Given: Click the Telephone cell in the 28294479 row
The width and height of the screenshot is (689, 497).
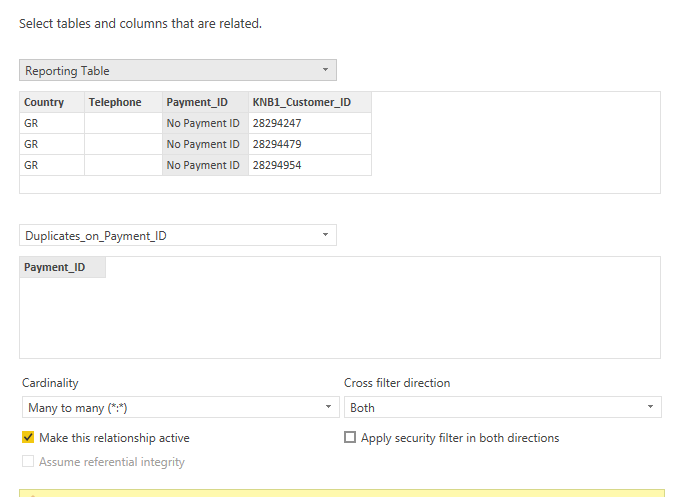Looking at the screenshot, I should coord(123,144).
